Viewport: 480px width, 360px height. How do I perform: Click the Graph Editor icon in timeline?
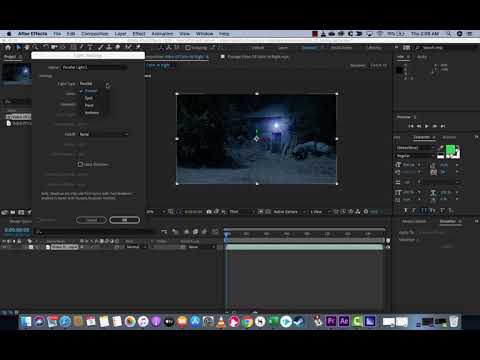click(x=216, y=231)
